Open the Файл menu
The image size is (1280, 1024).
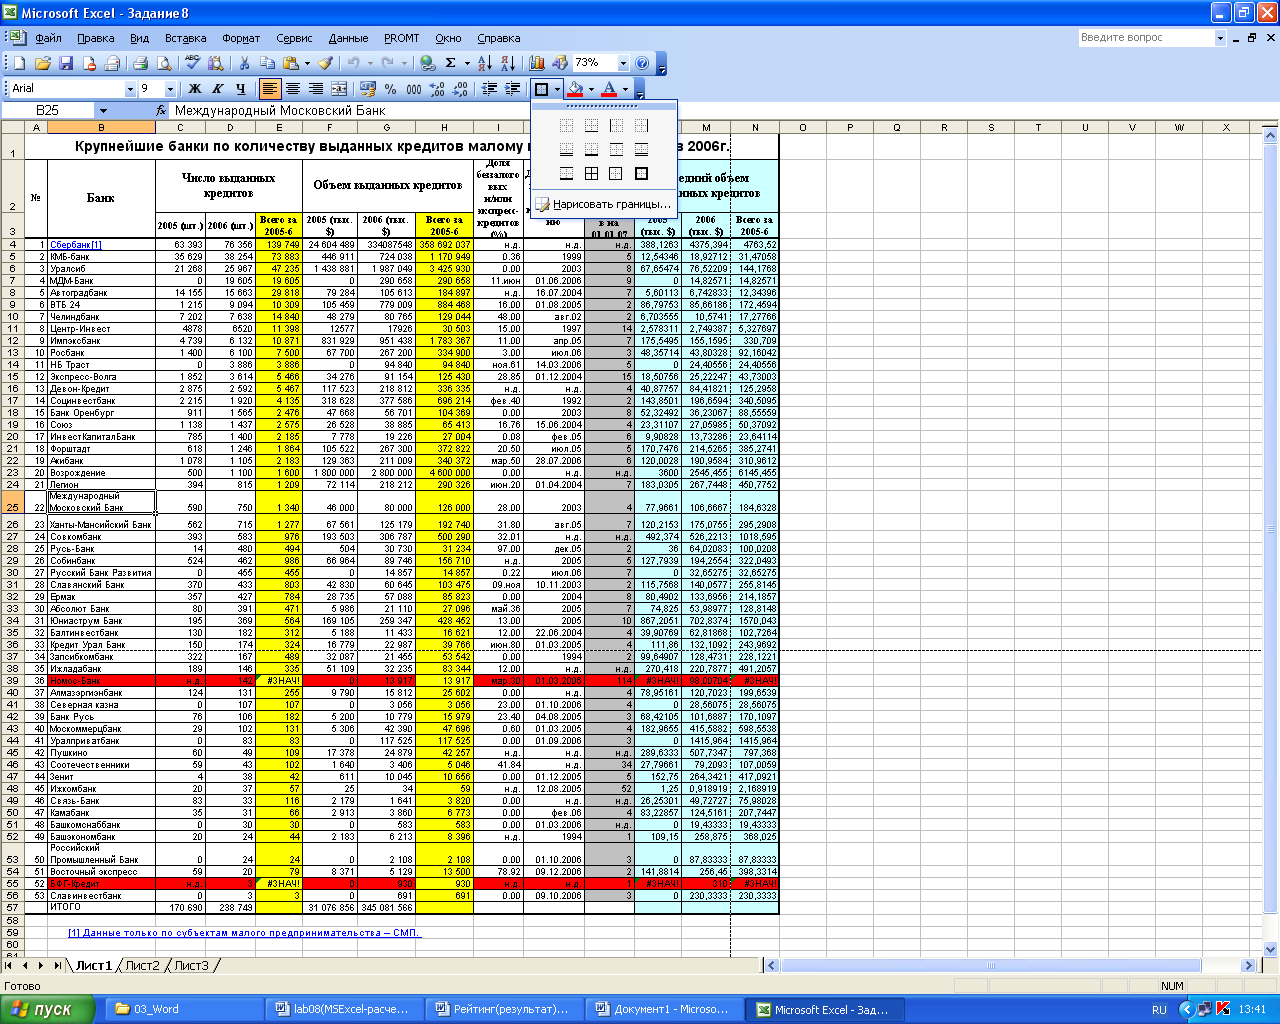(x=48, y=38)
